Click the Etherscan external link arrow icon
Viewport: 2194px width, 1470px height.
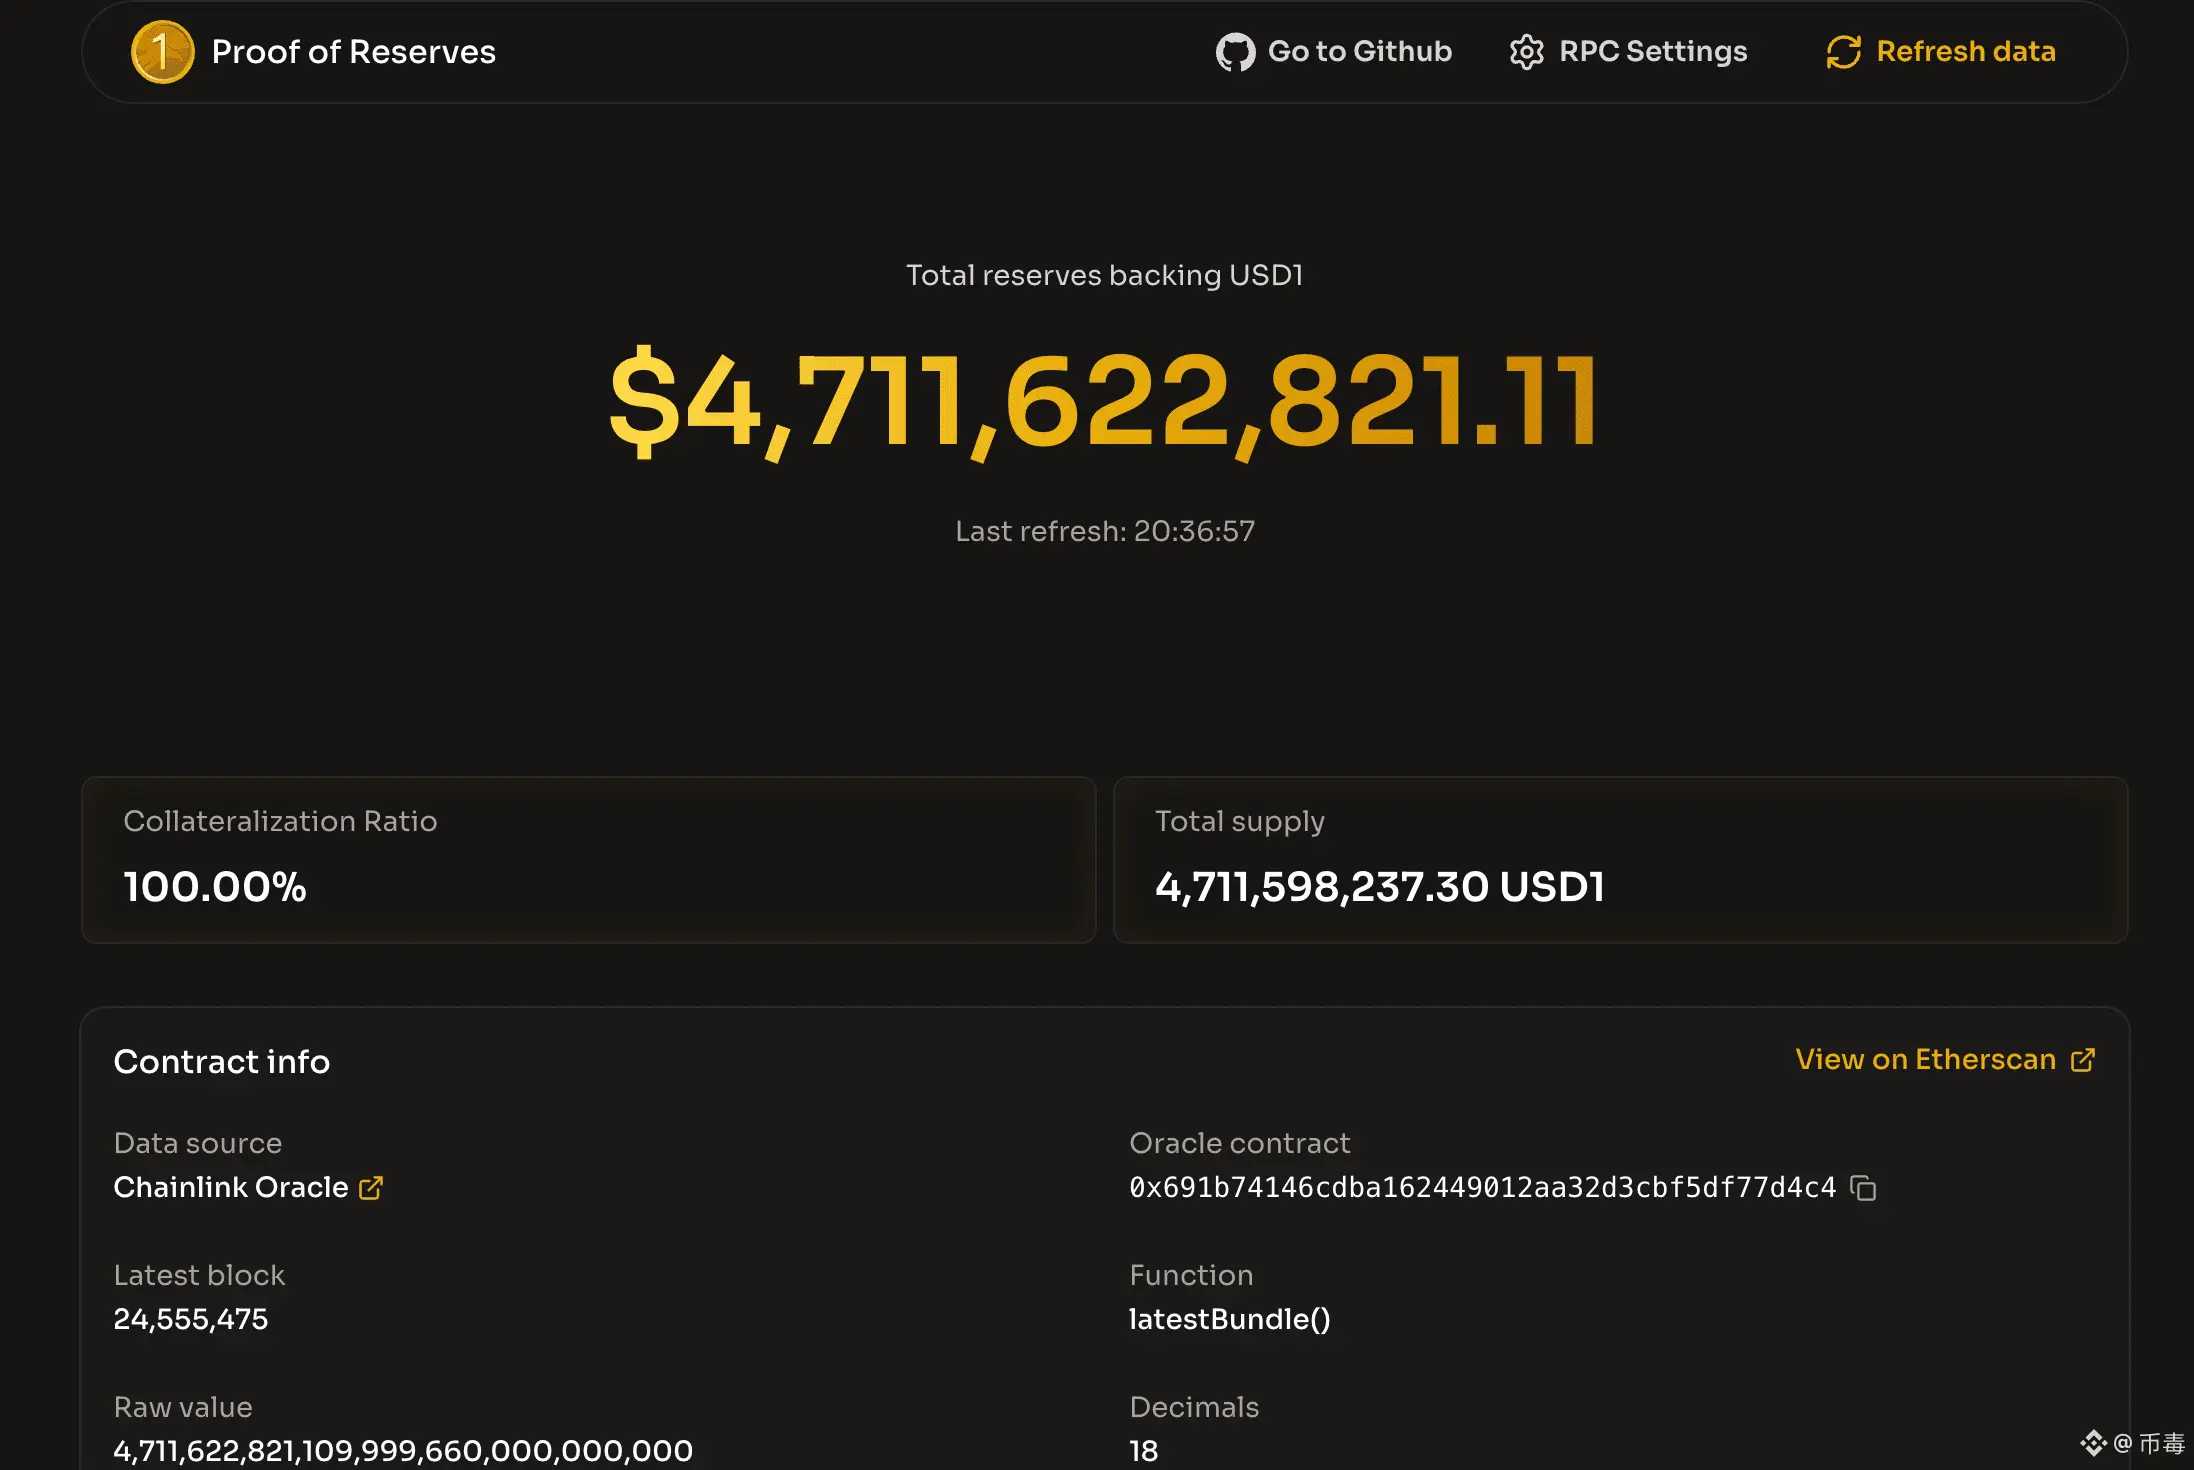tap(2083, 1060)
